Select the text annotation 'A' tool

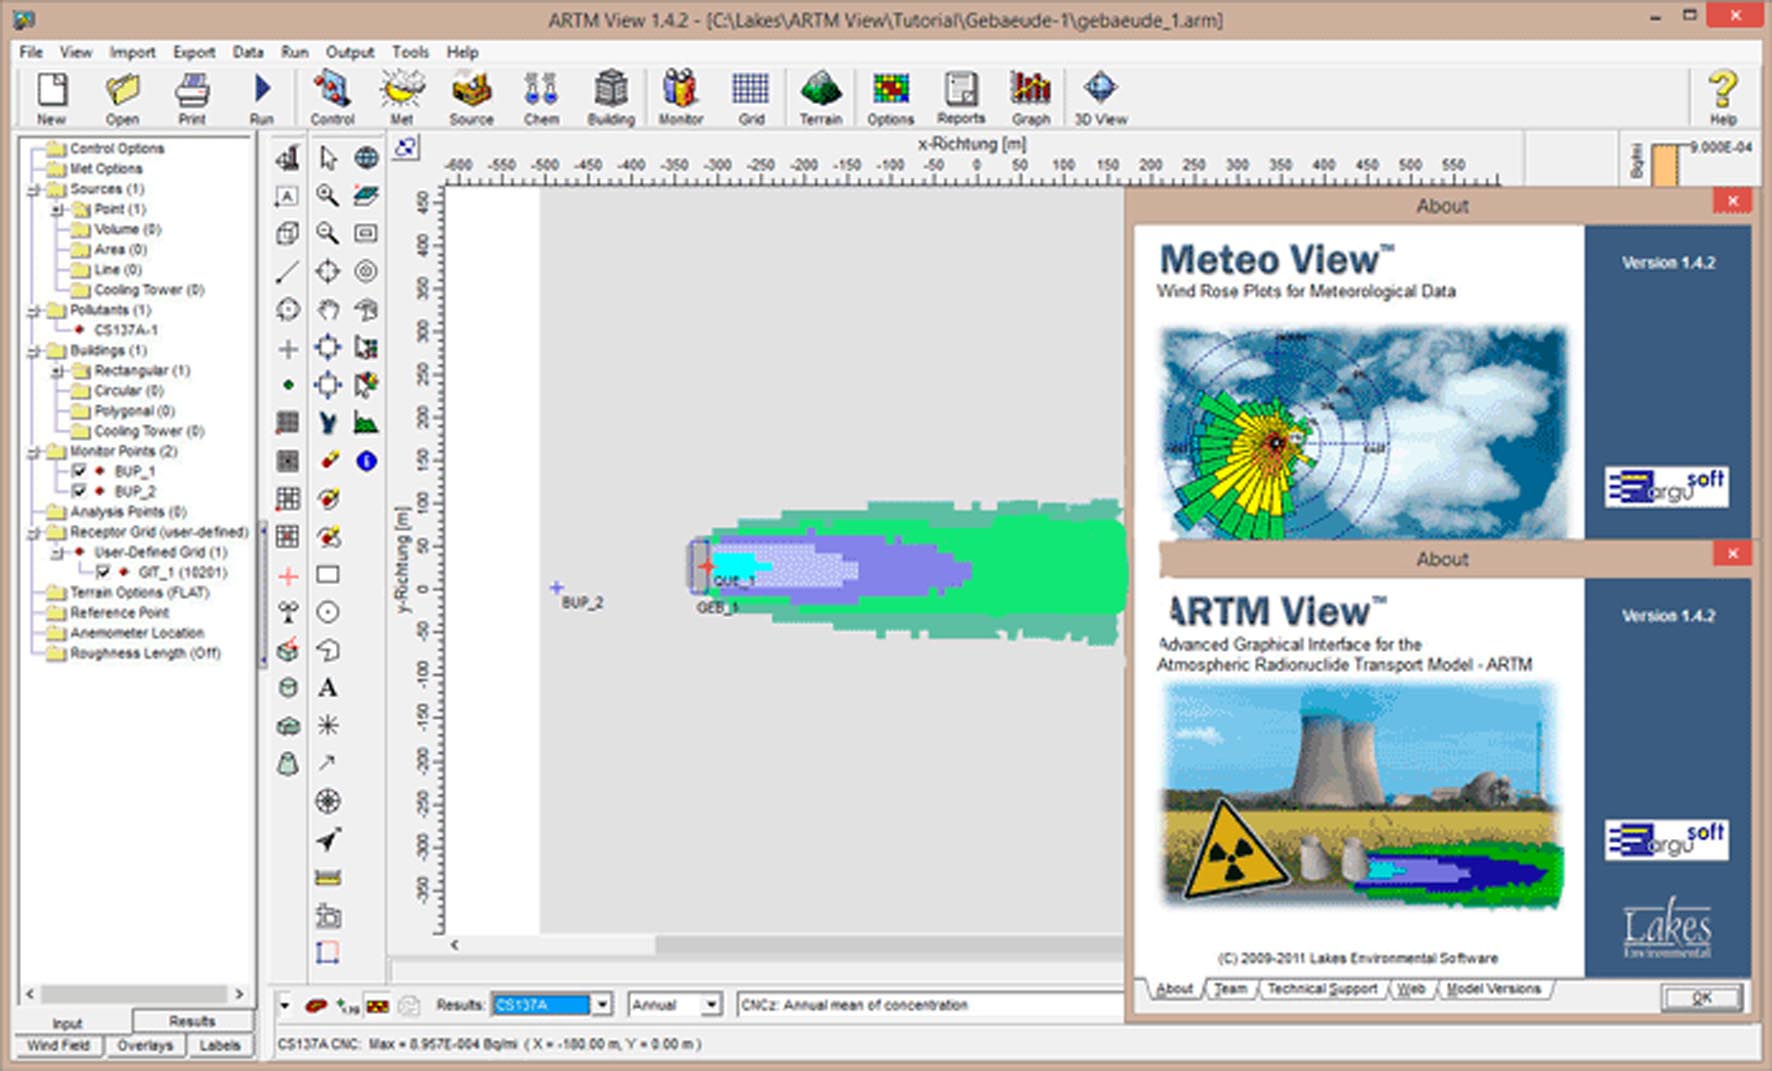click(327, 688)
